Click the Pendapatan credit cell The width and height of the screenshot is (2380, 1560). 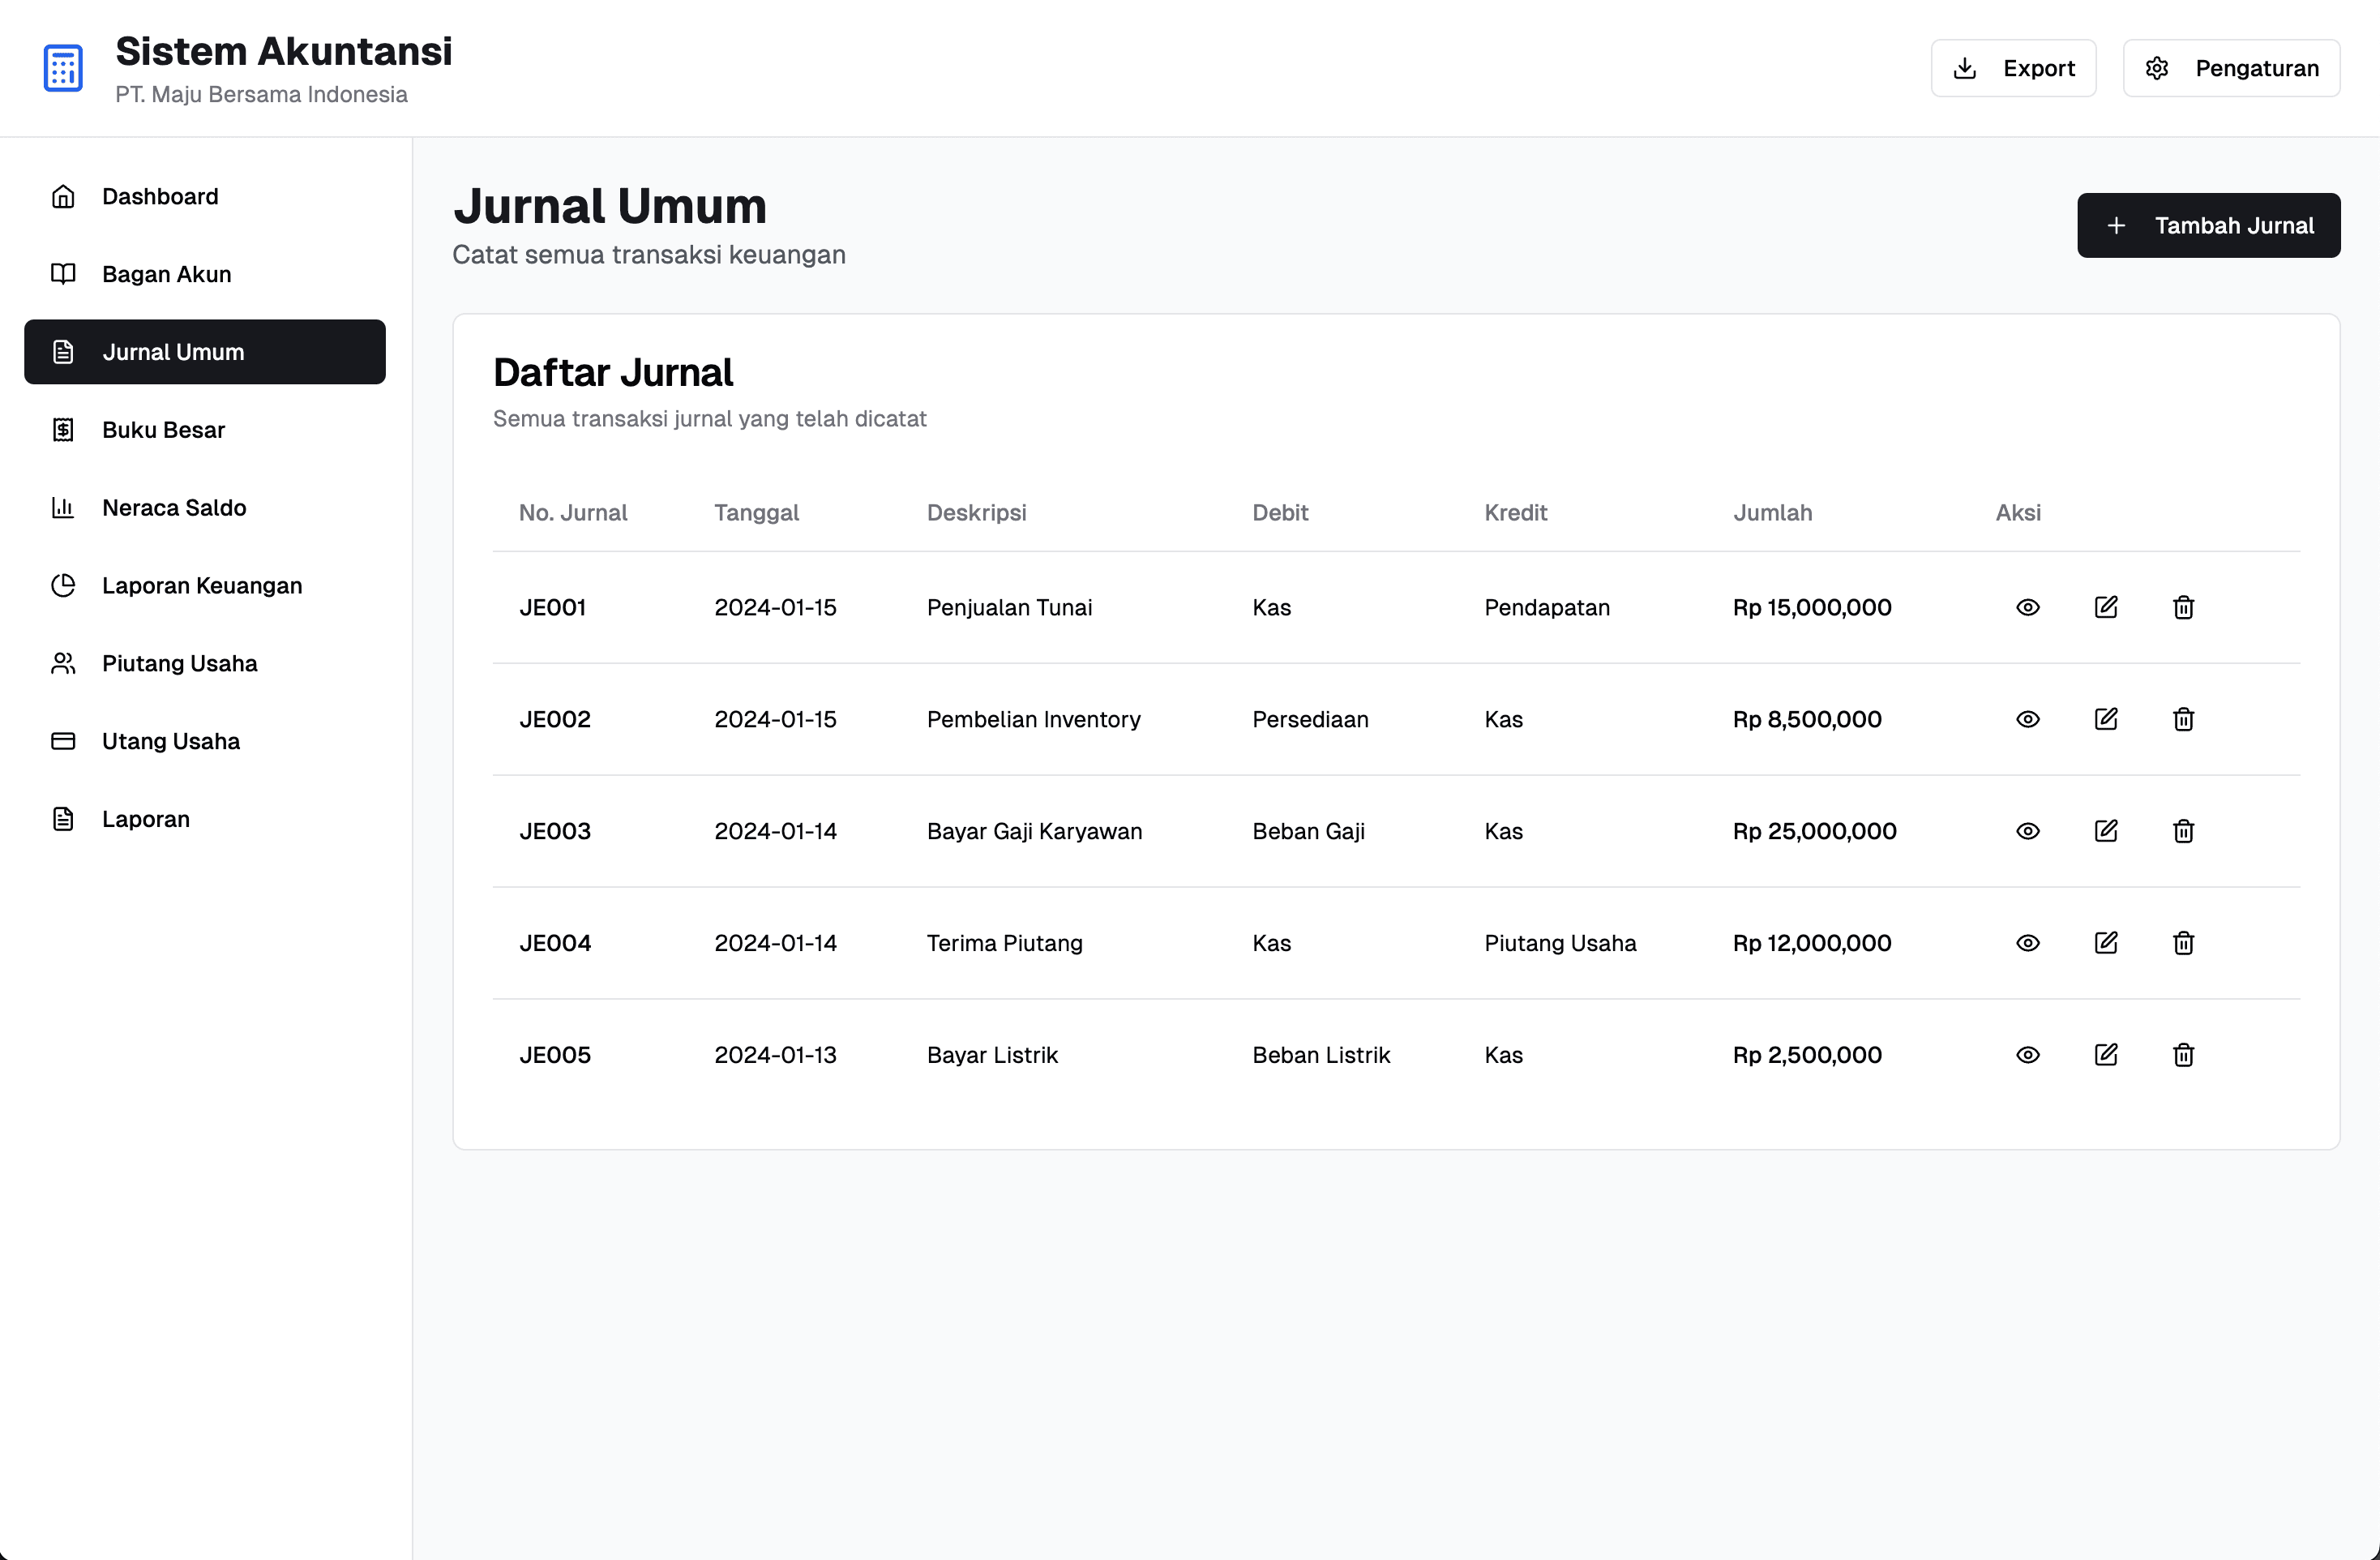point(1547,607)
